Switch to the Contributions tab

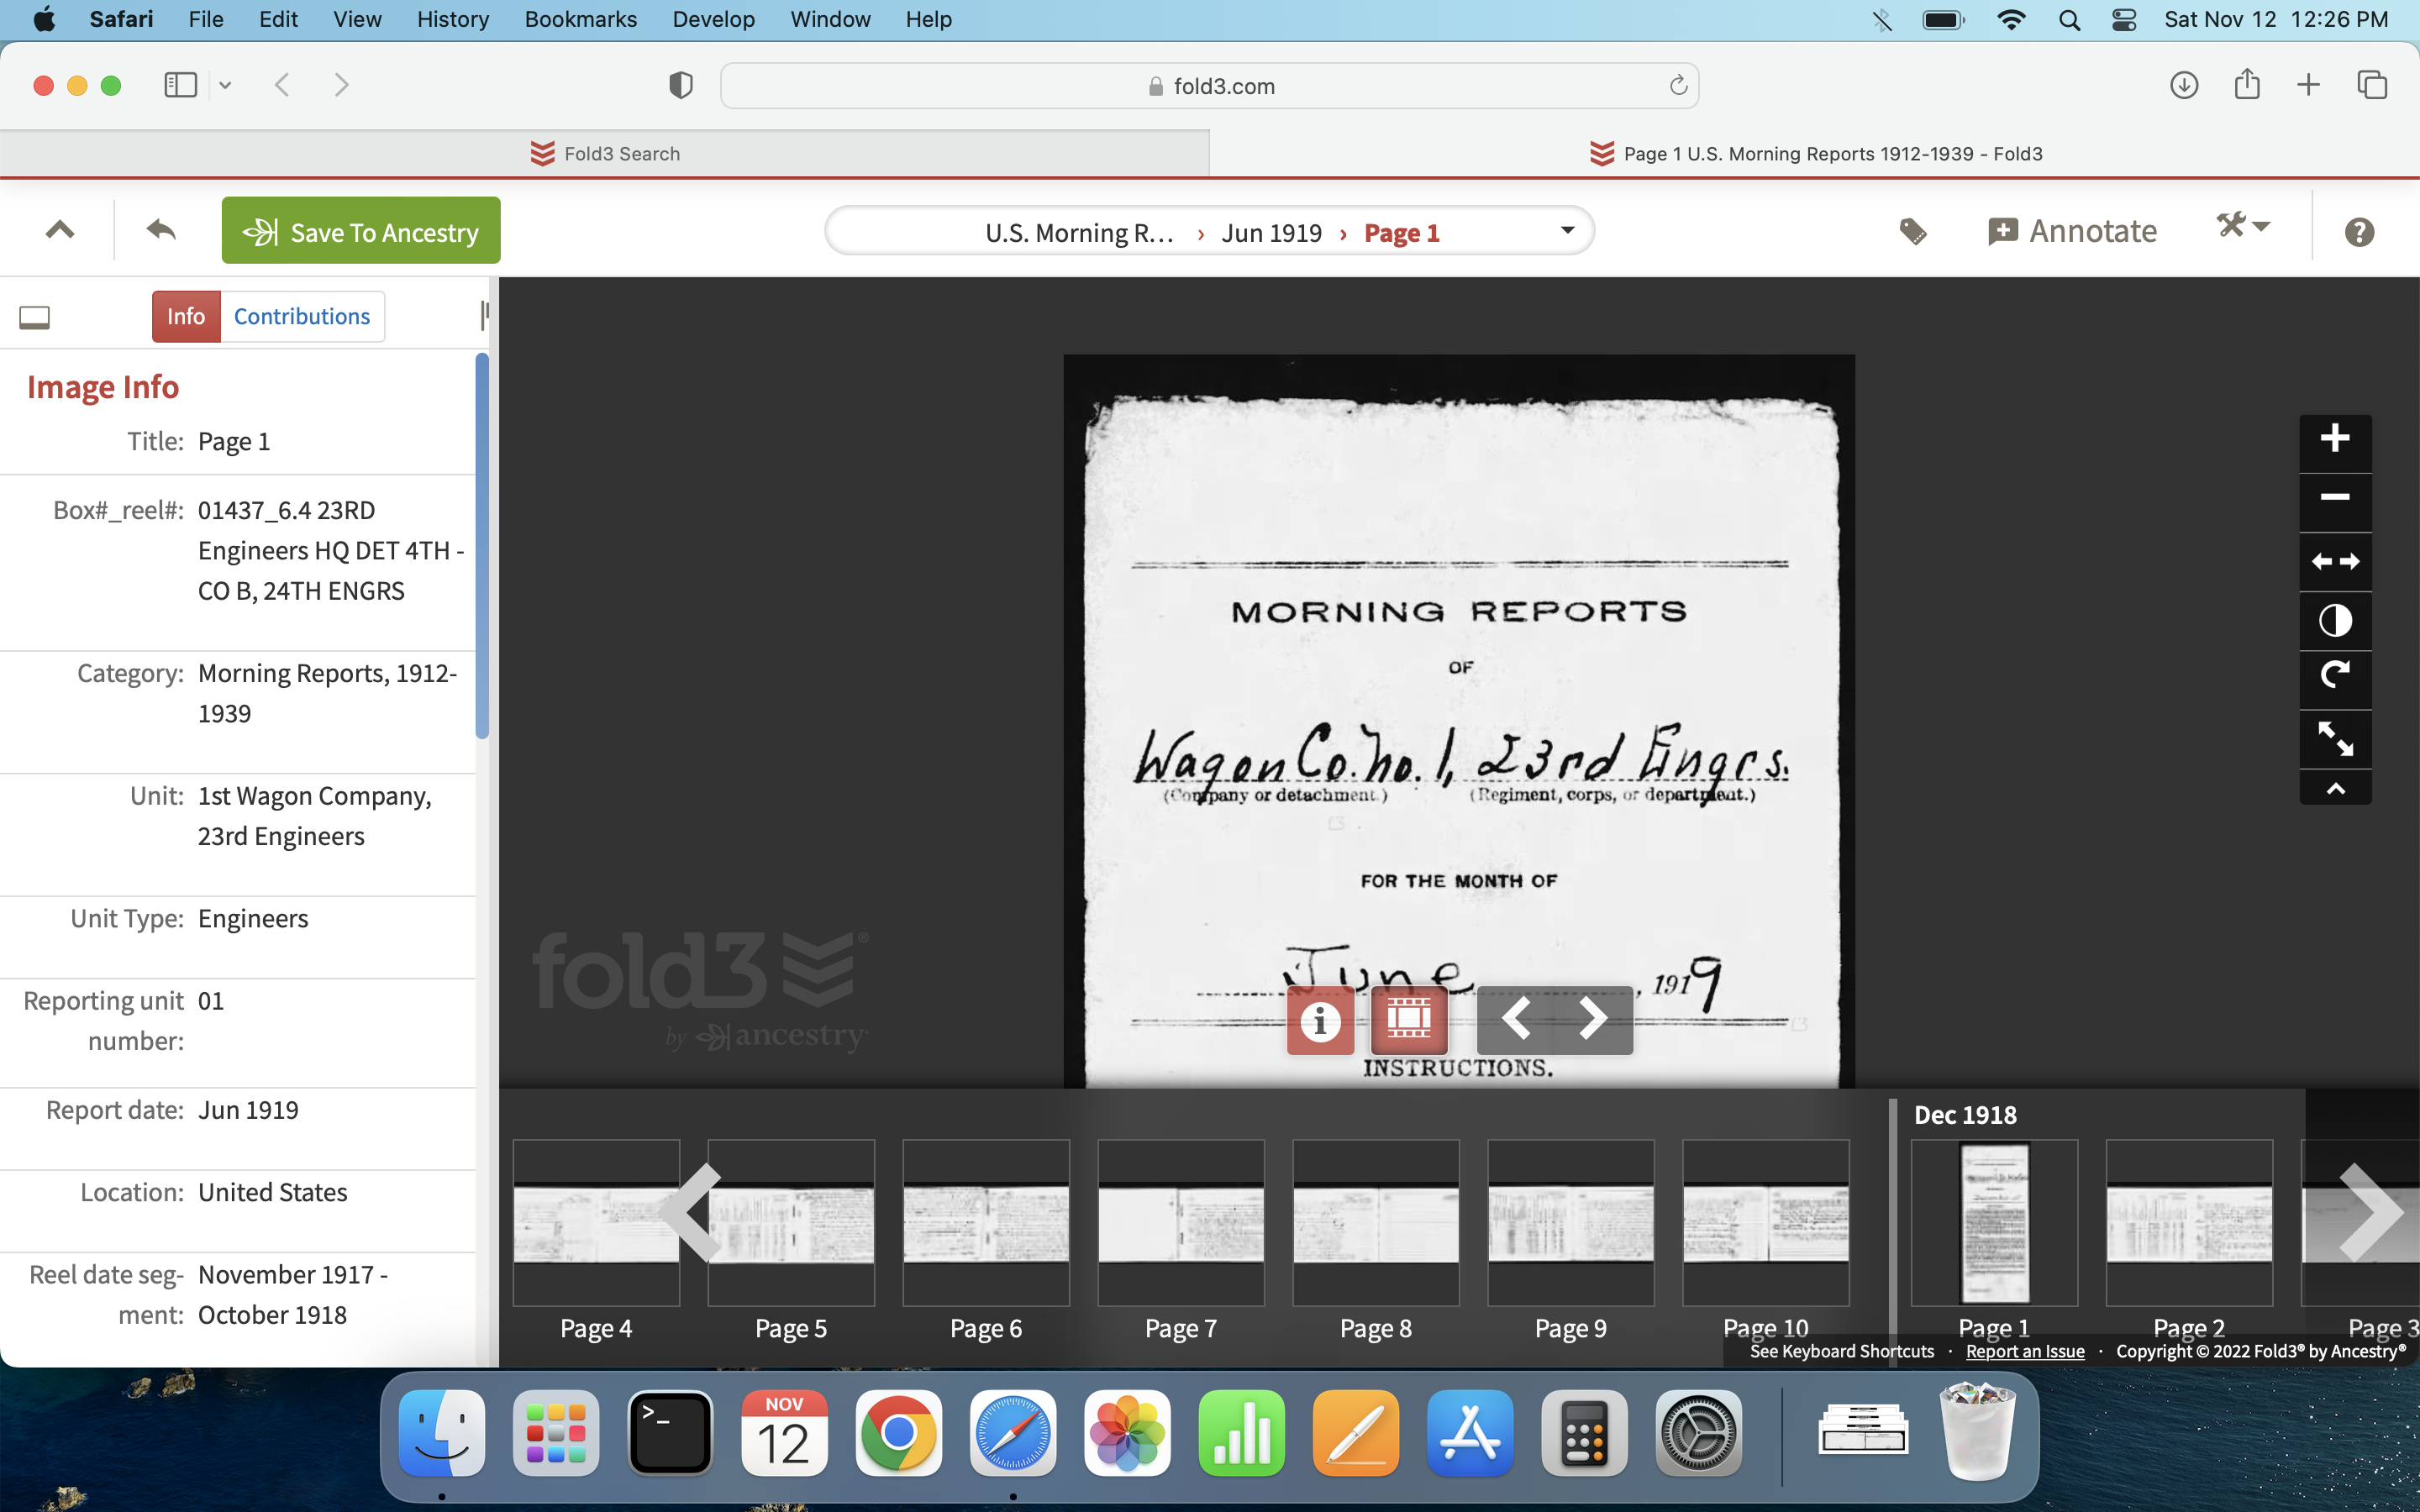coord(301,317)
